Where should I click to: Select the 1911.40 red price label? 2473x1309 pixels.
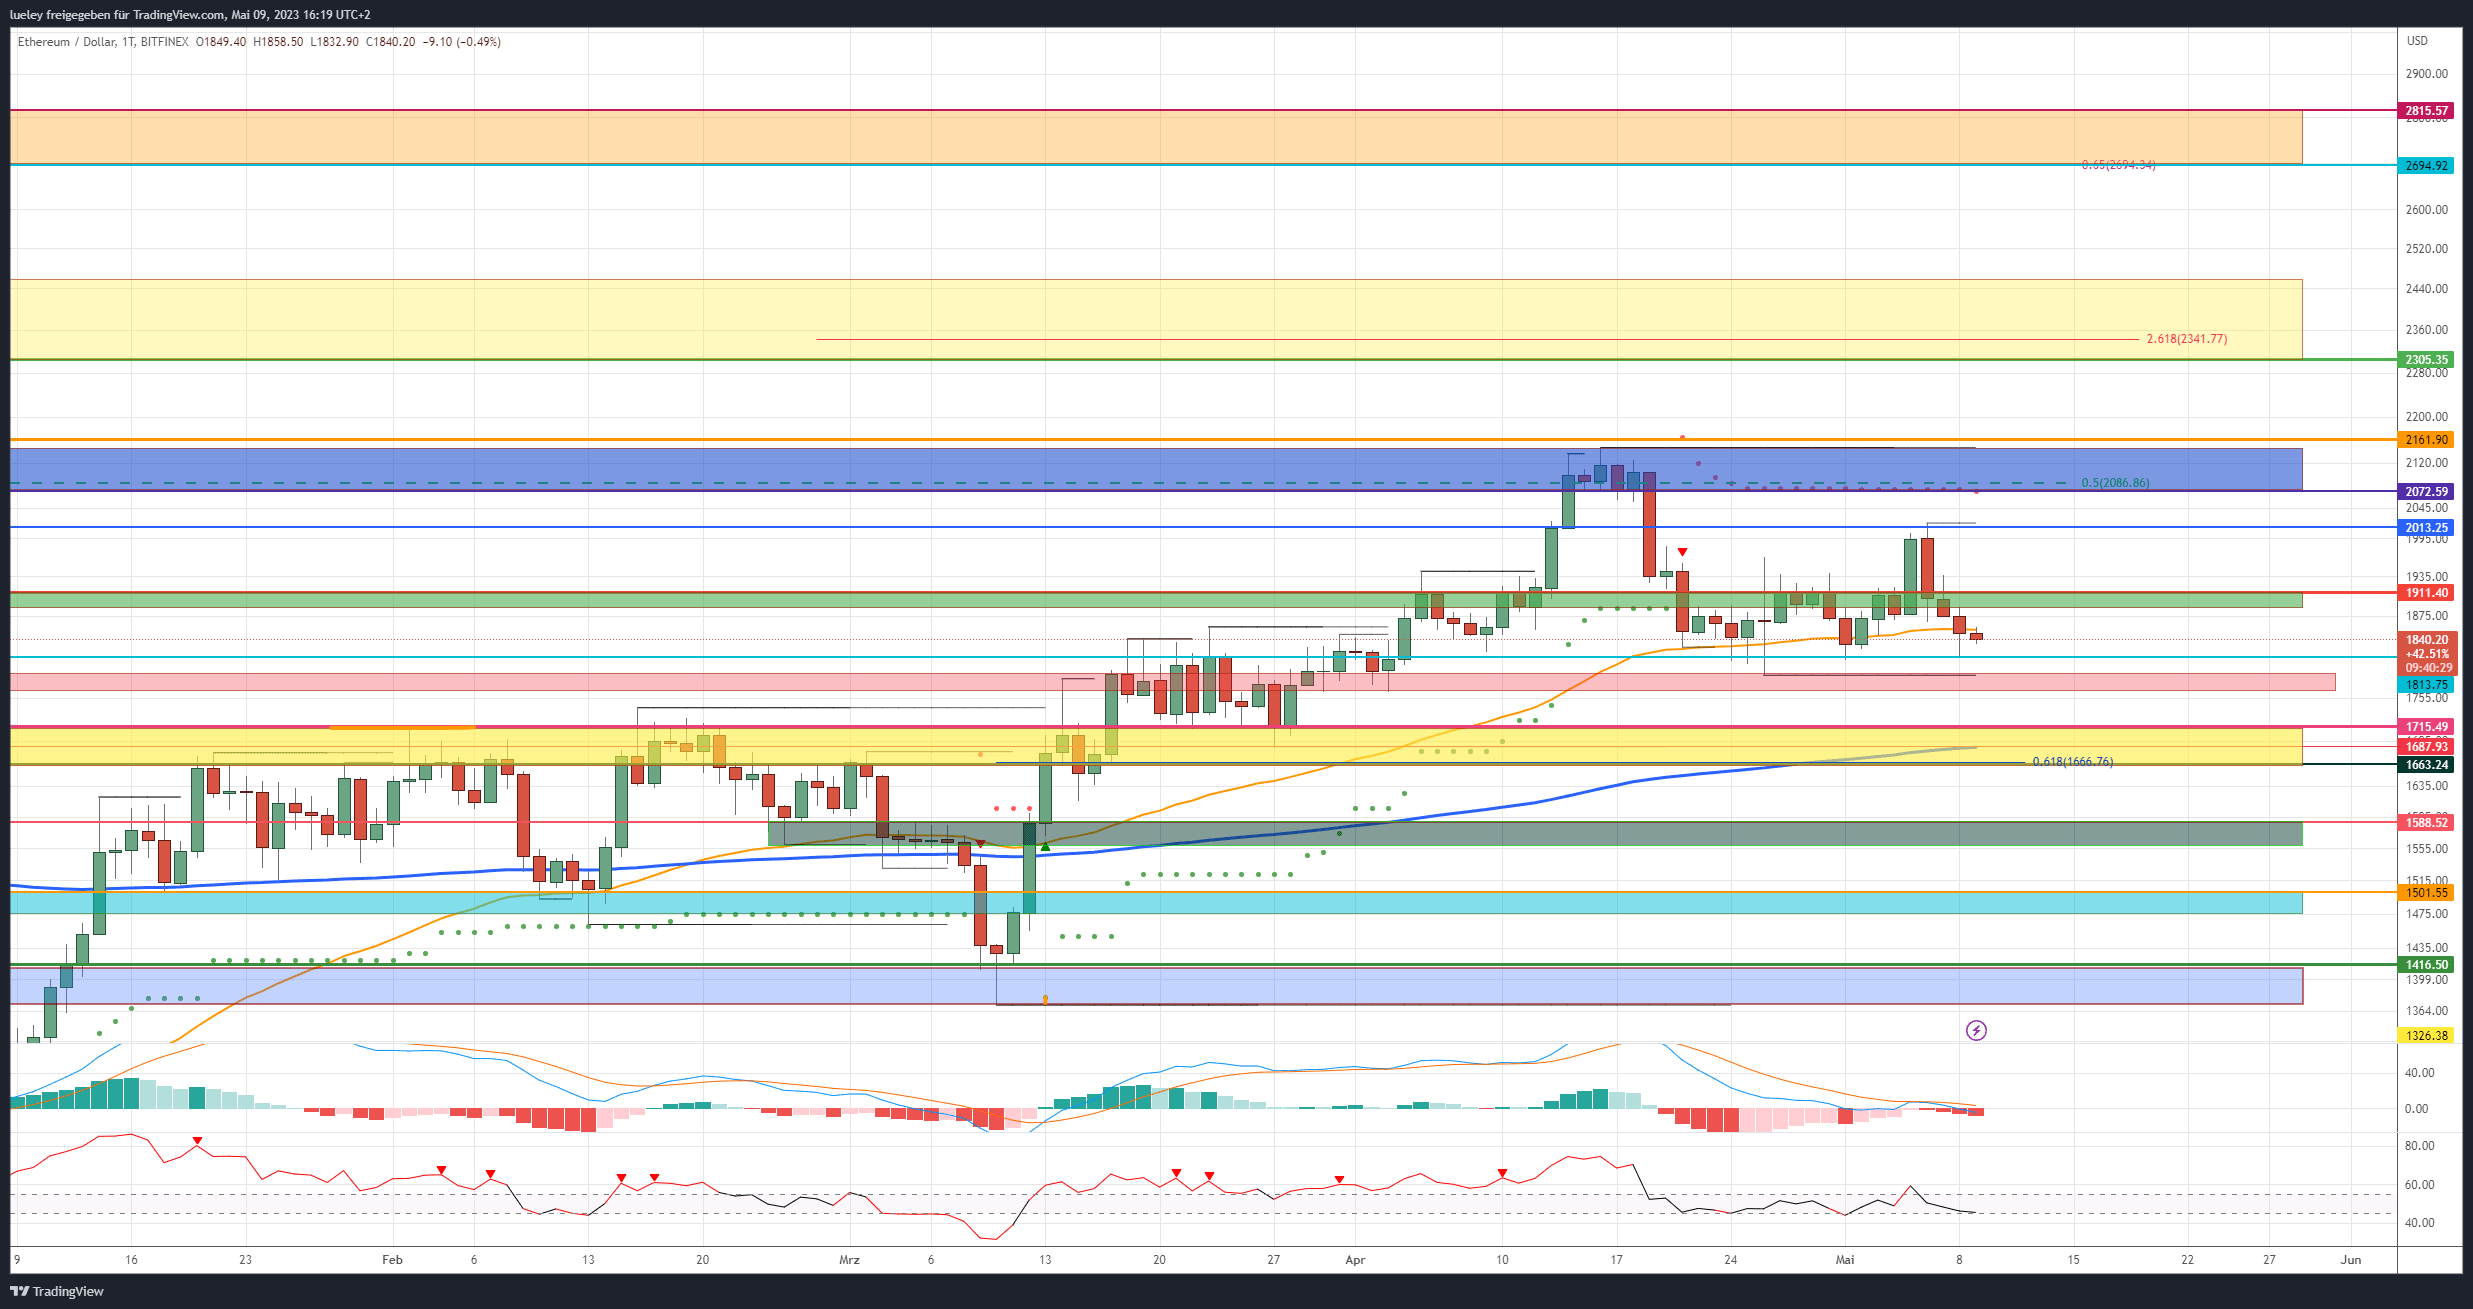[x=2427, y=592]
